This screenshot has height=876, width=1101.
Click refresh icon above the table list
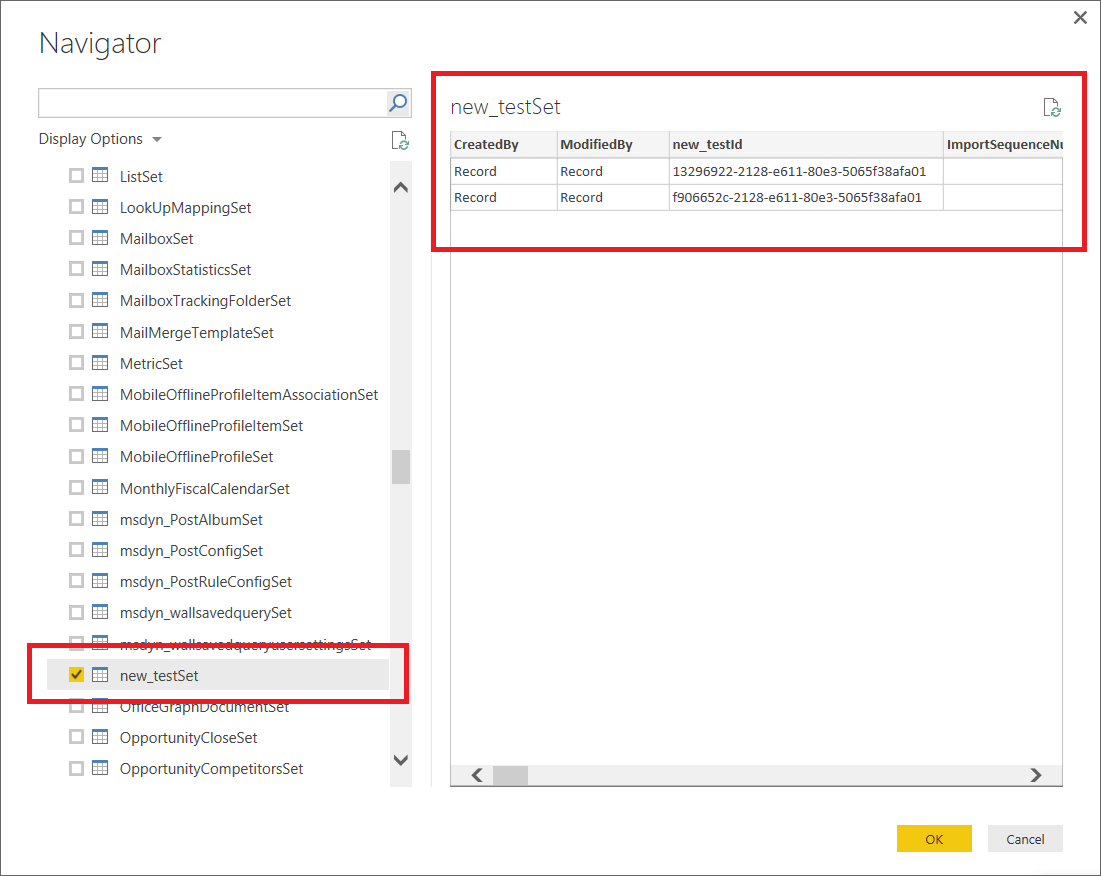point(400,141)
